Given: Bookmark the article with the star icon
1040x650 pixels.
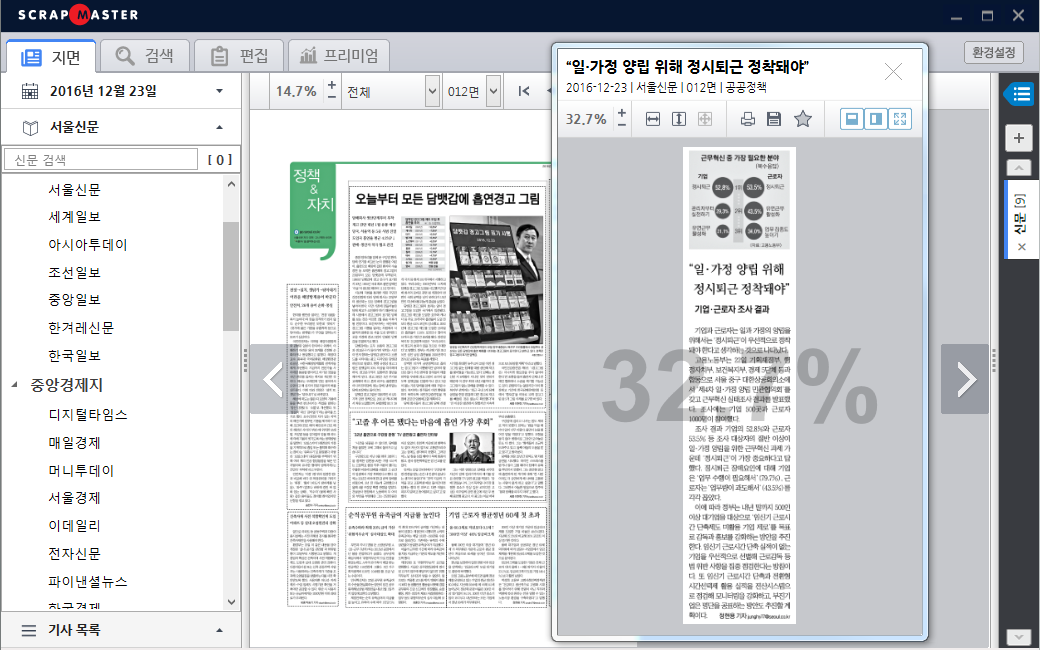Looking at the screenshot, I should (802, 119).
